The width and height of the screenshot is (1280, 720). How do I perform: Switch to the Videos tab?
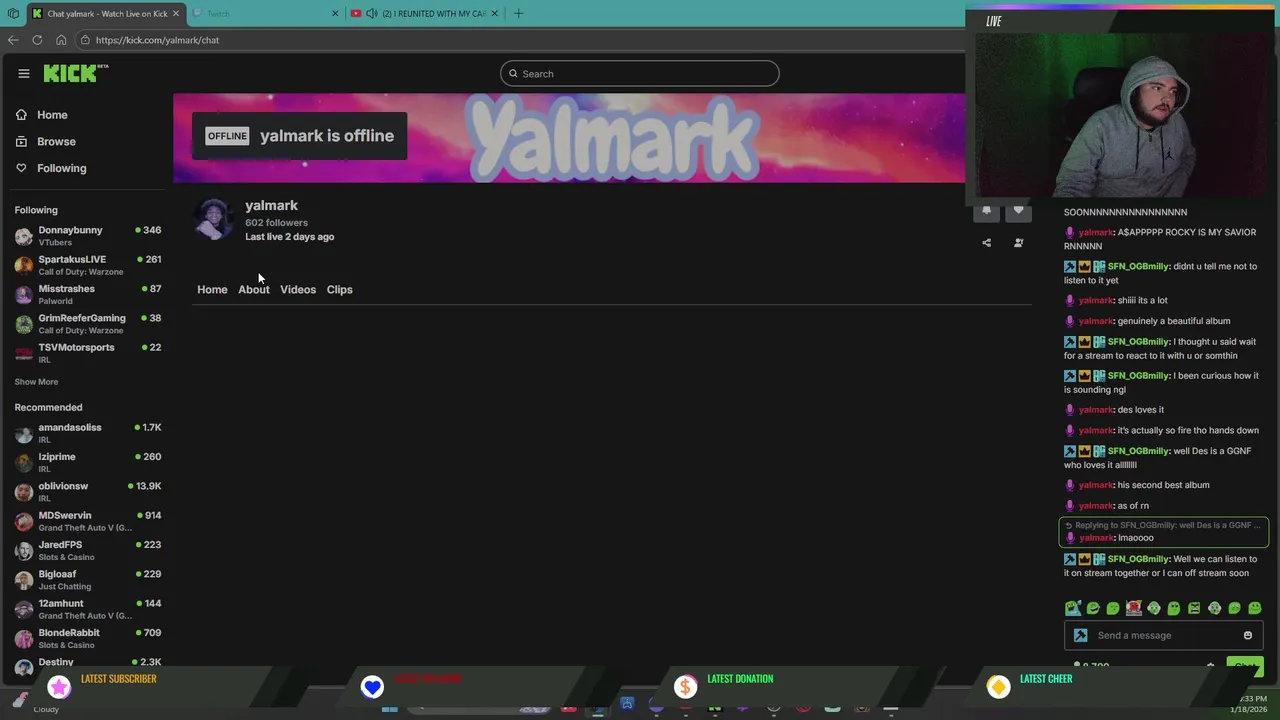tap(298, 290)
